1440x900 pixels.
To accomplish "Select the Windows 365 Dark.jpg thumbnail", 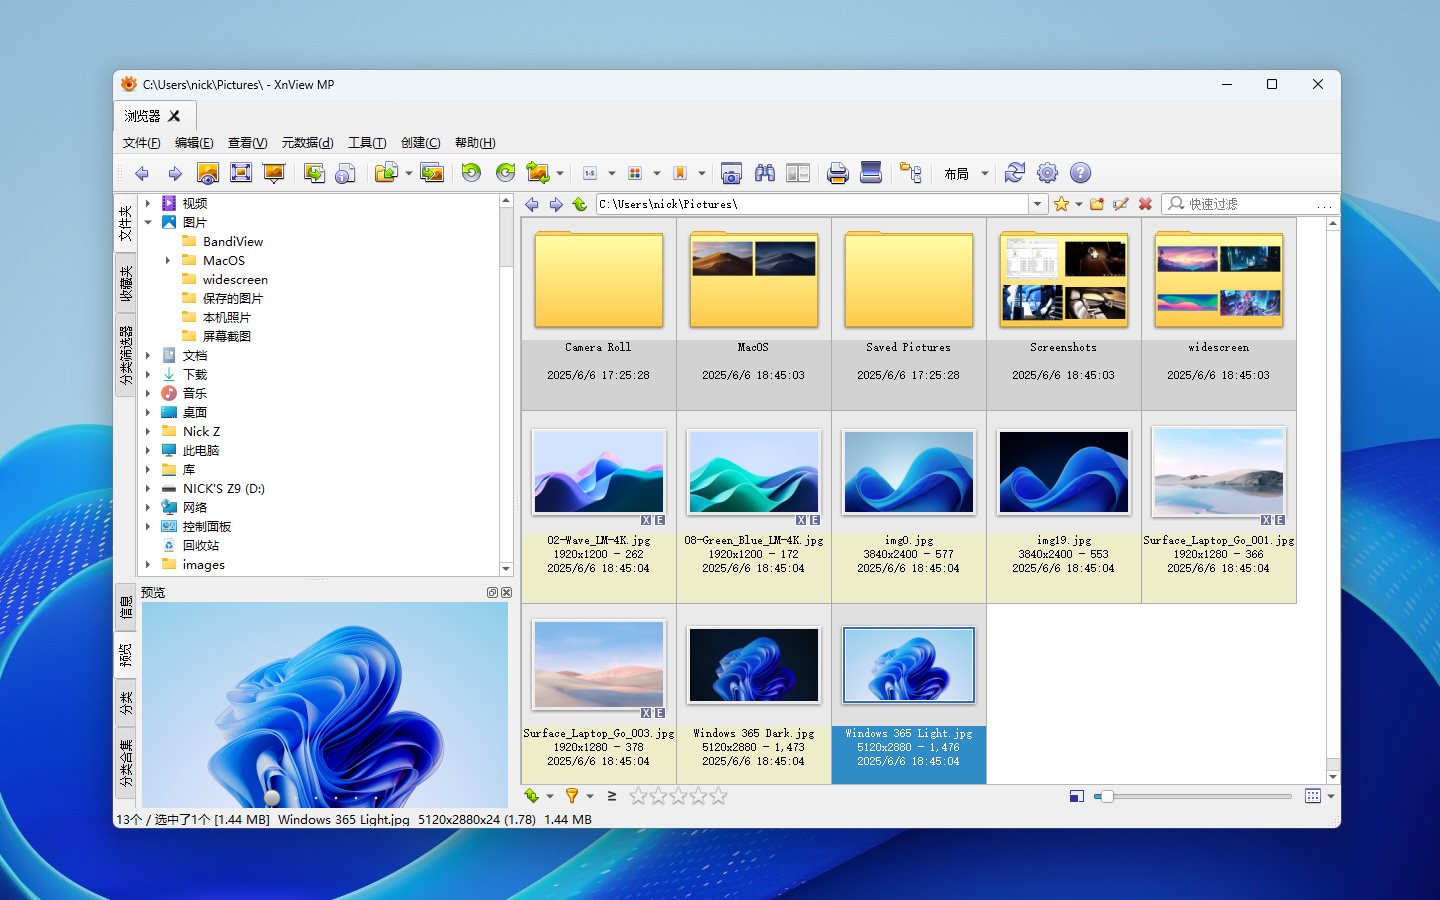I will (x=754, y=694).
